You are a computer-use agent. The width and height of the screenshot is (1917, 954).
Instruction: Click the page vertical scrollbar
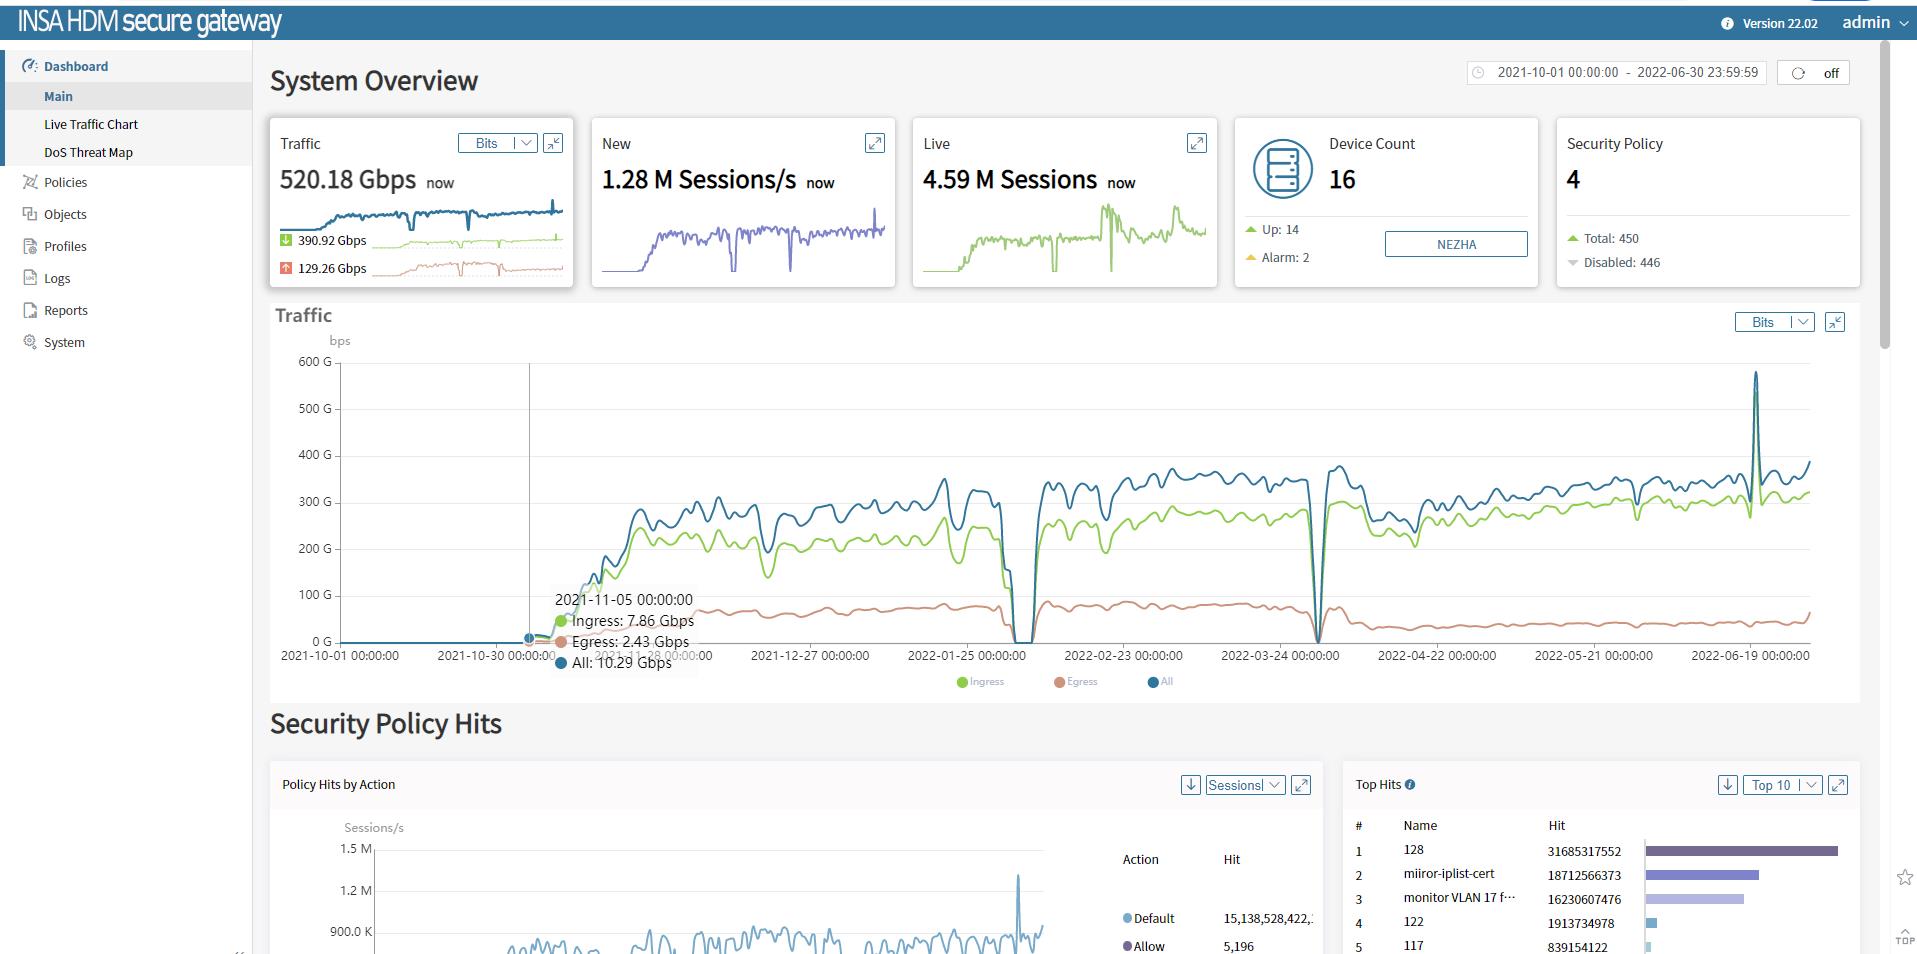click(x=1885, y=200)
